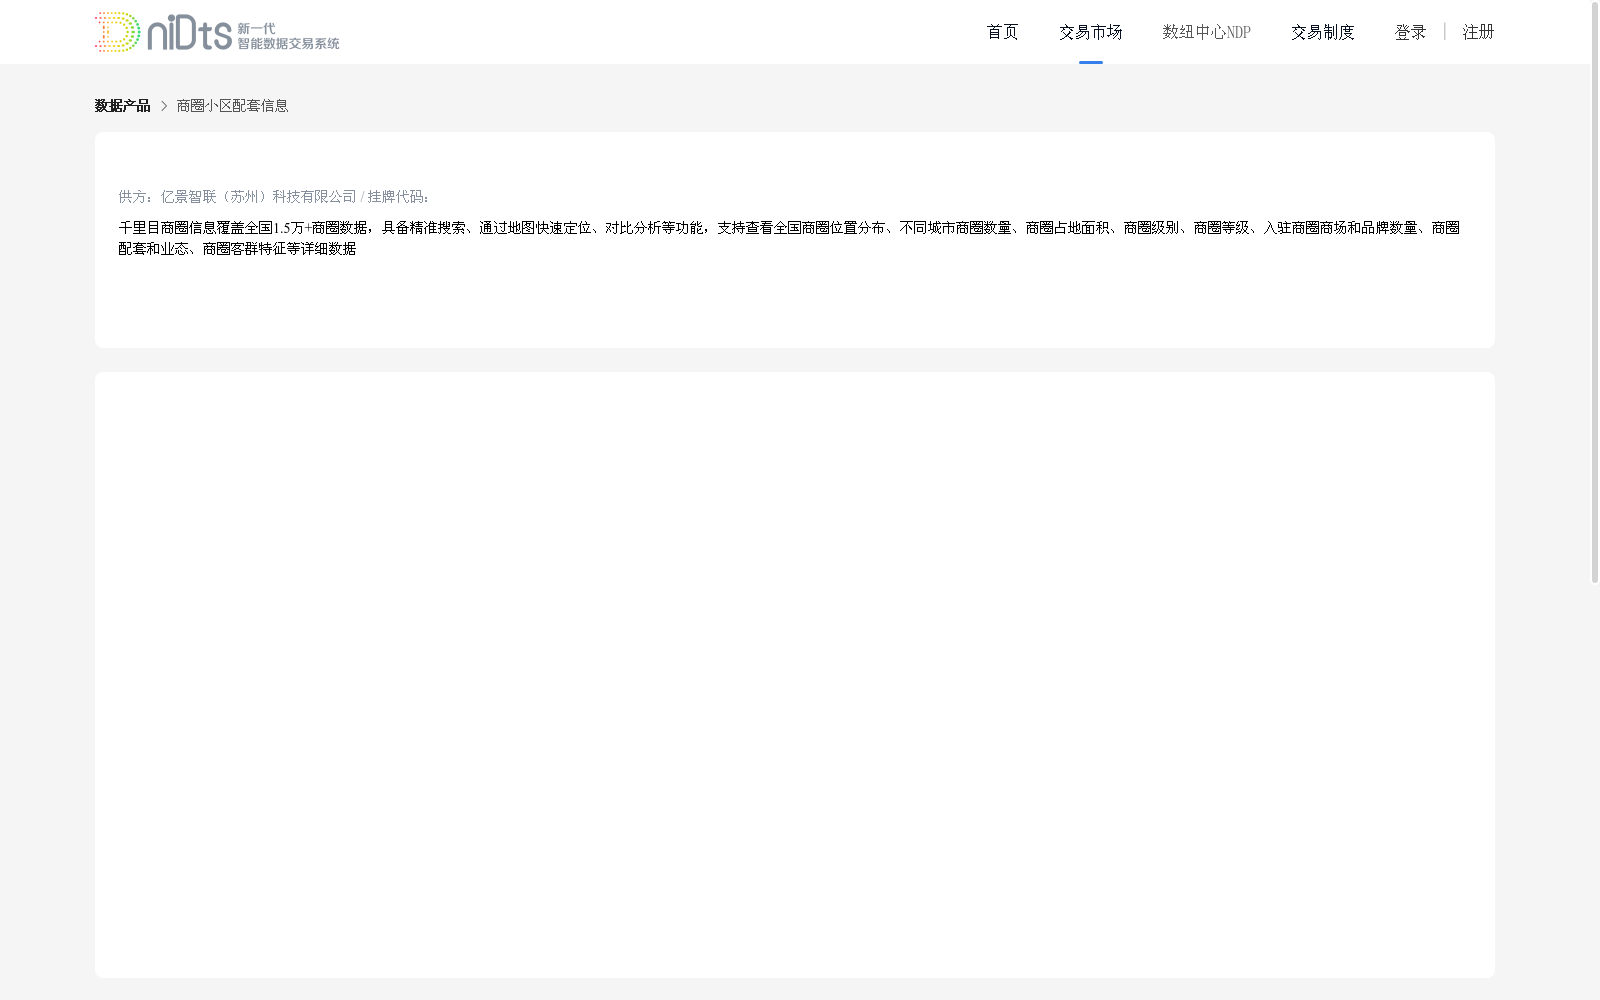
Task: Go to 数纽中心NDP
Action: (1206, 32)
